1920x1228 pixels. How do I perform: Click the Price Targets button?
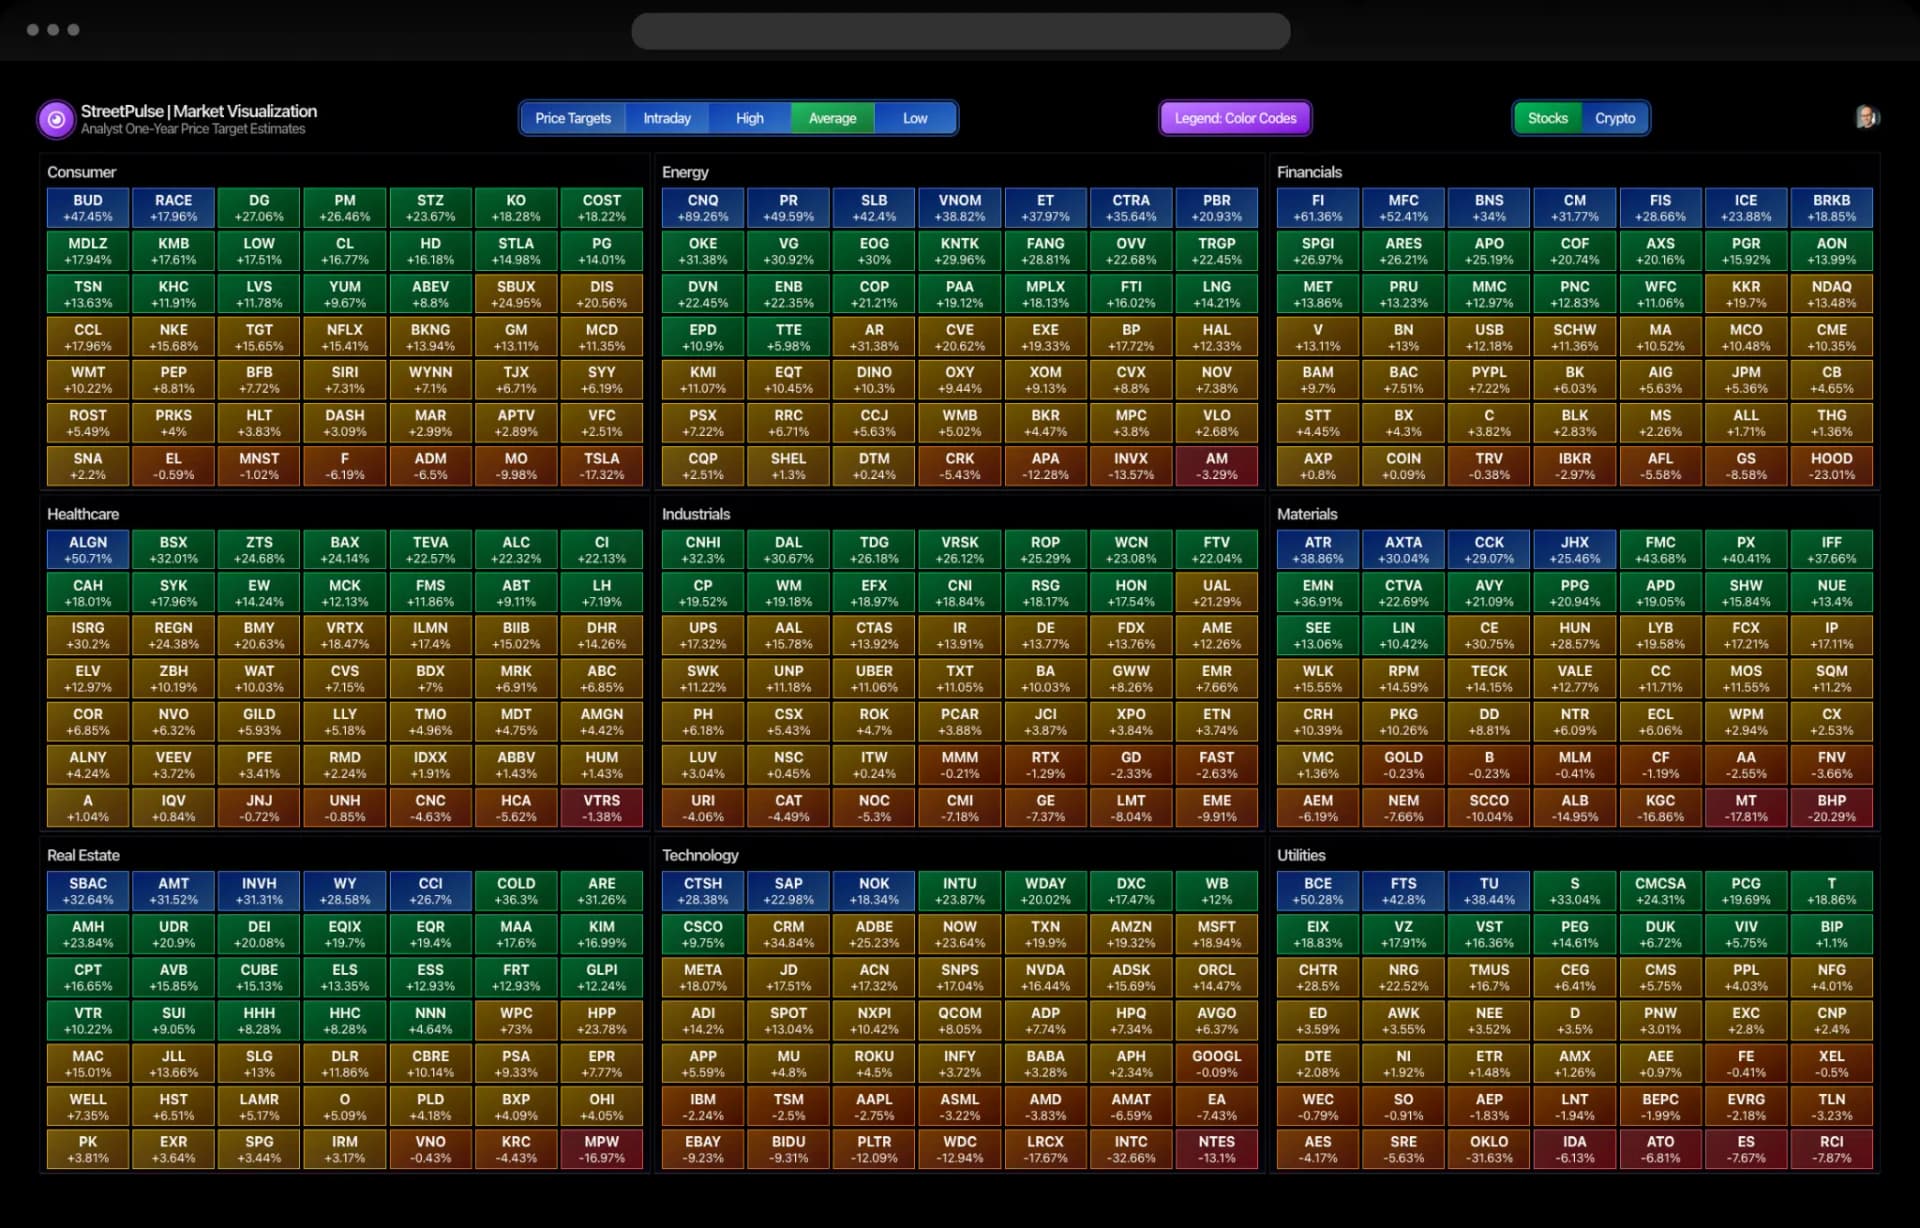click(573, 118)
